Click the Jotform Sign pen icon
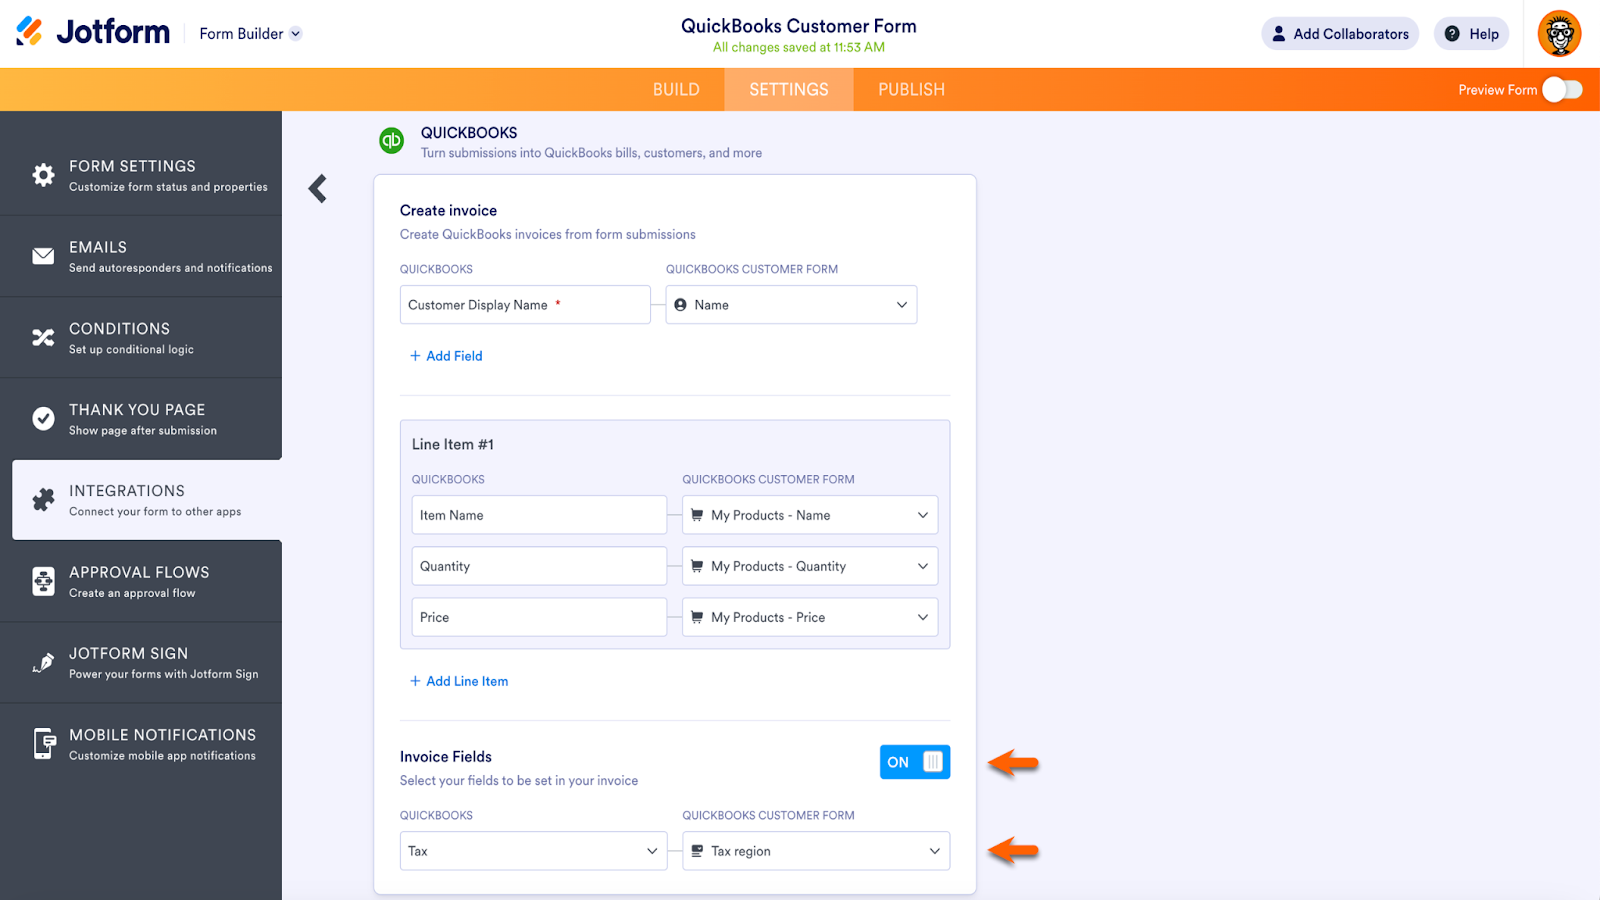The image size is (1600, 900). tap(43, 662)
